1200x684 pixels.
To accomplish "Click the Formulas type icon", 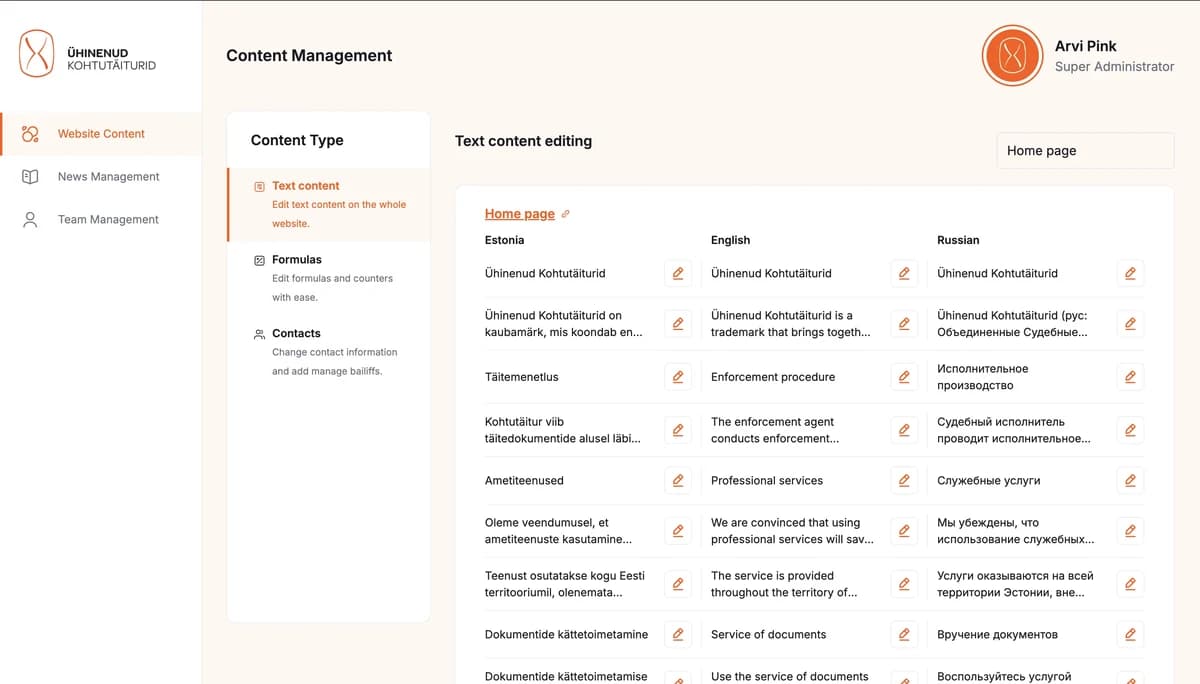I will (x=259, y=260).
